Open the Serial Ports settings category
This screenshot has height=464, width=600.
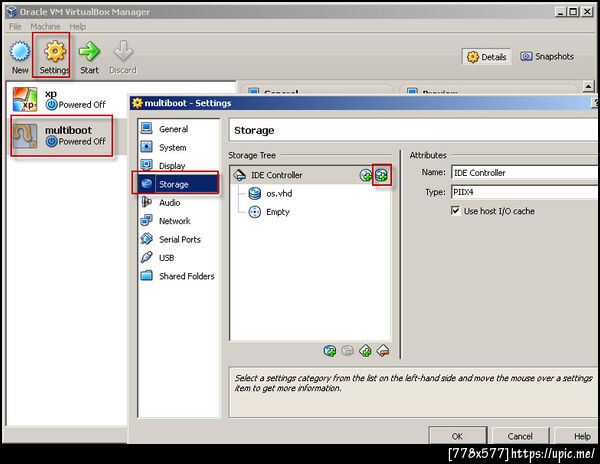[178, 239]
